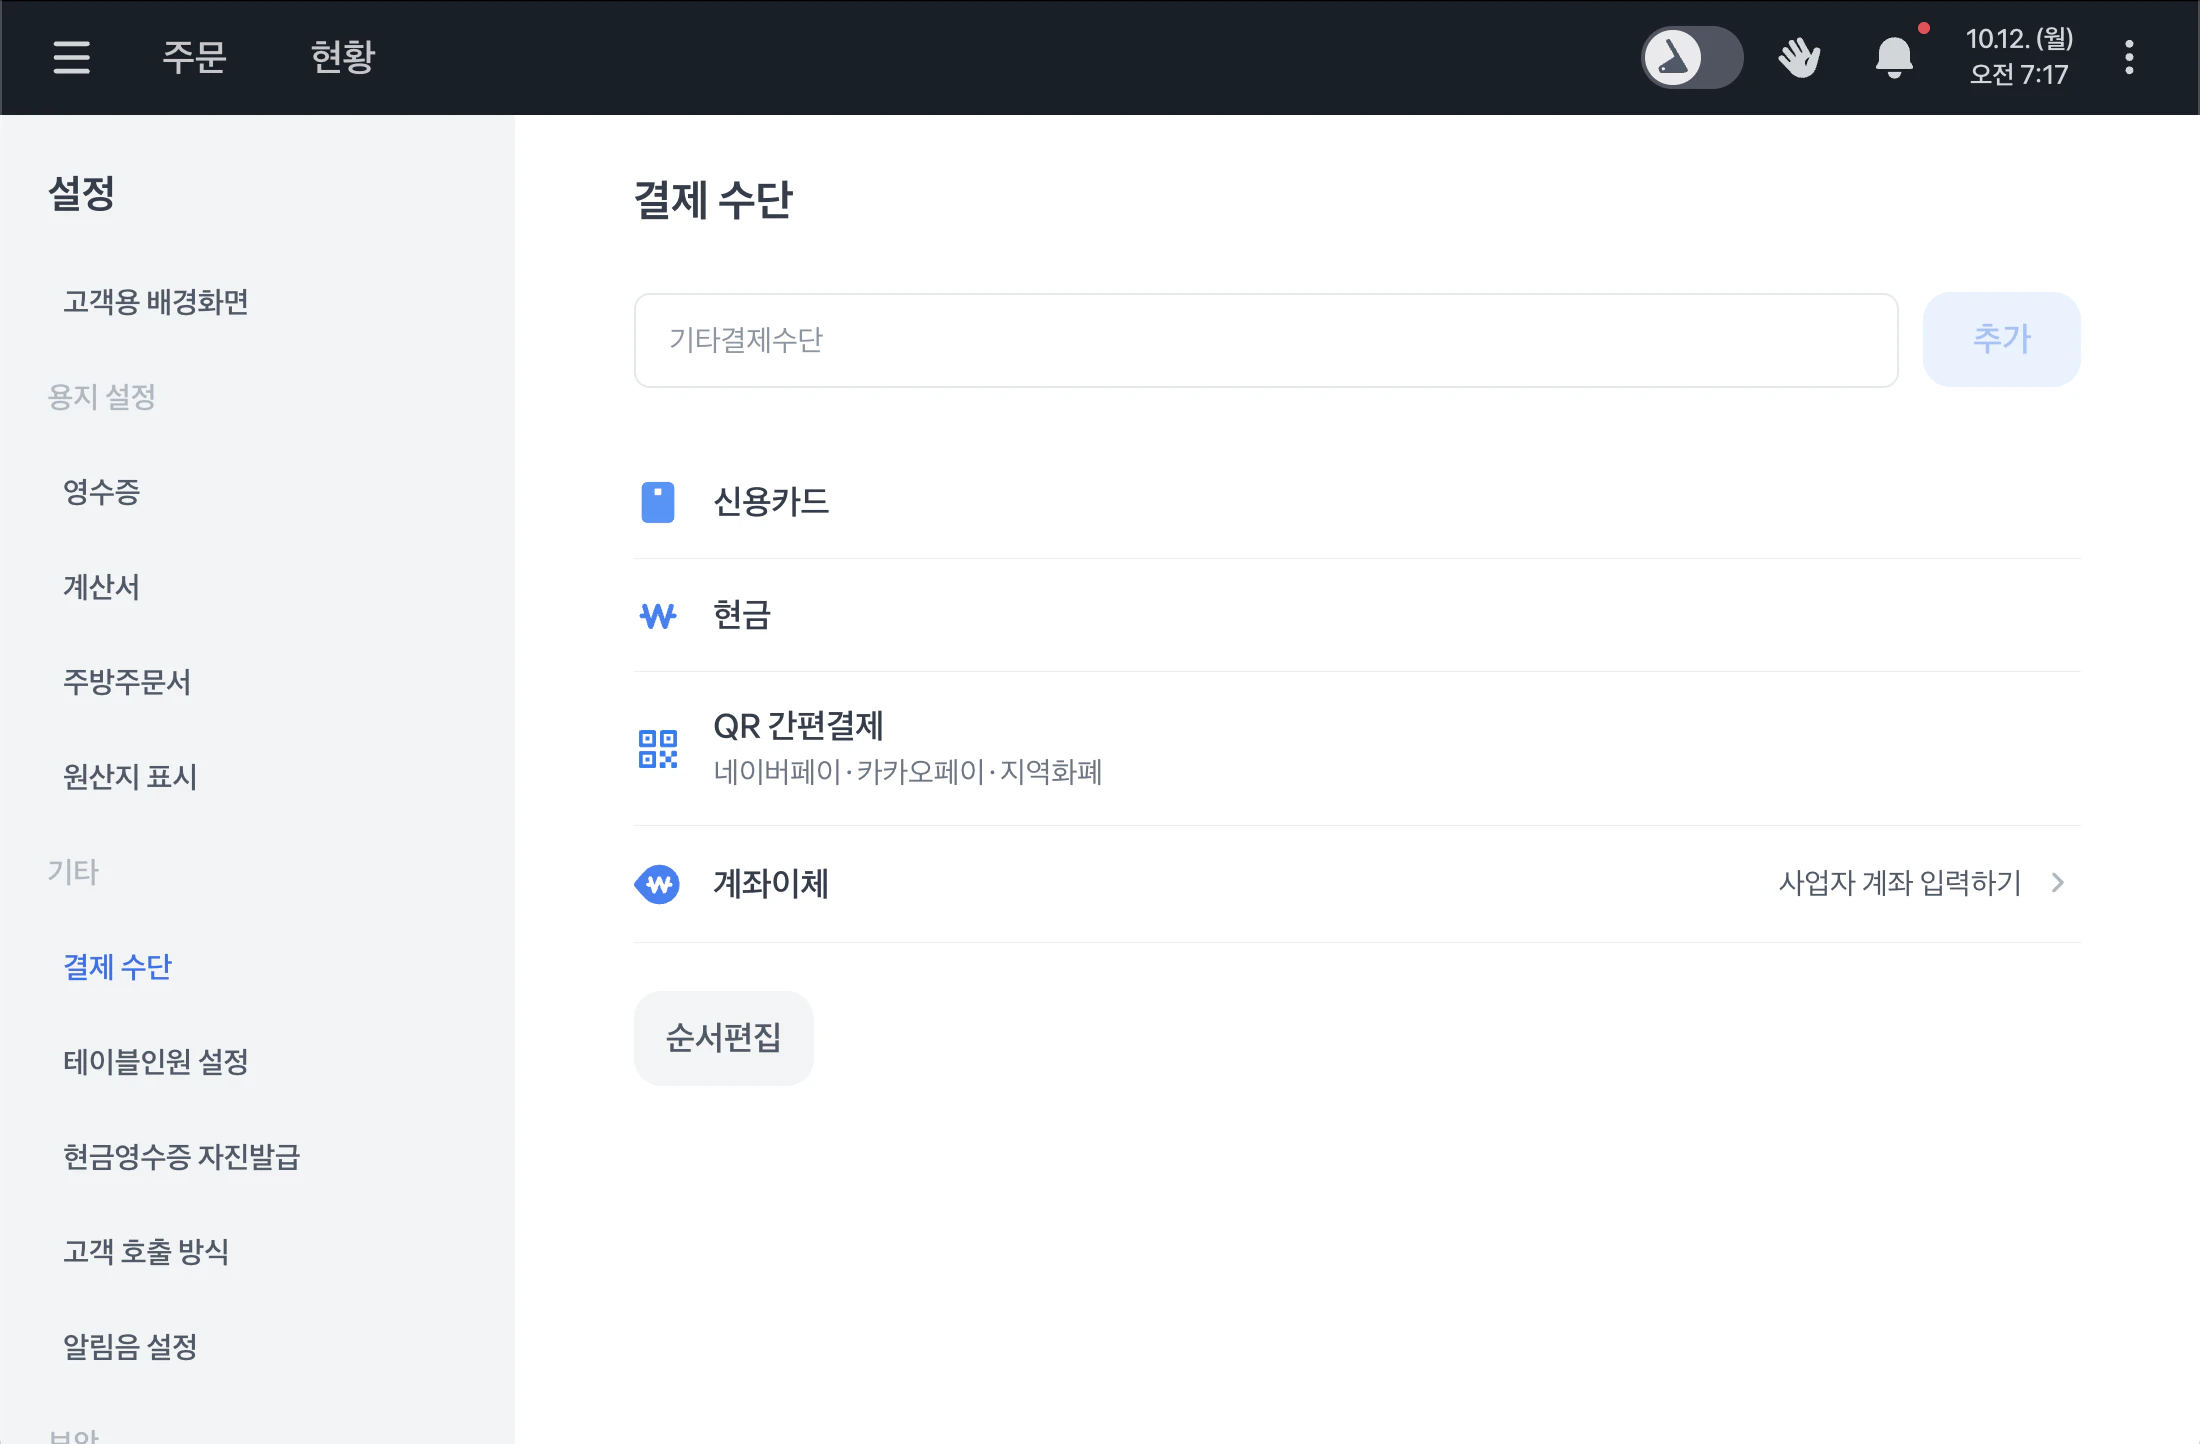This screenshot has width=2200, height=1444.
Task: Focus the 기타결제수단 input field
Action: 1266,340
